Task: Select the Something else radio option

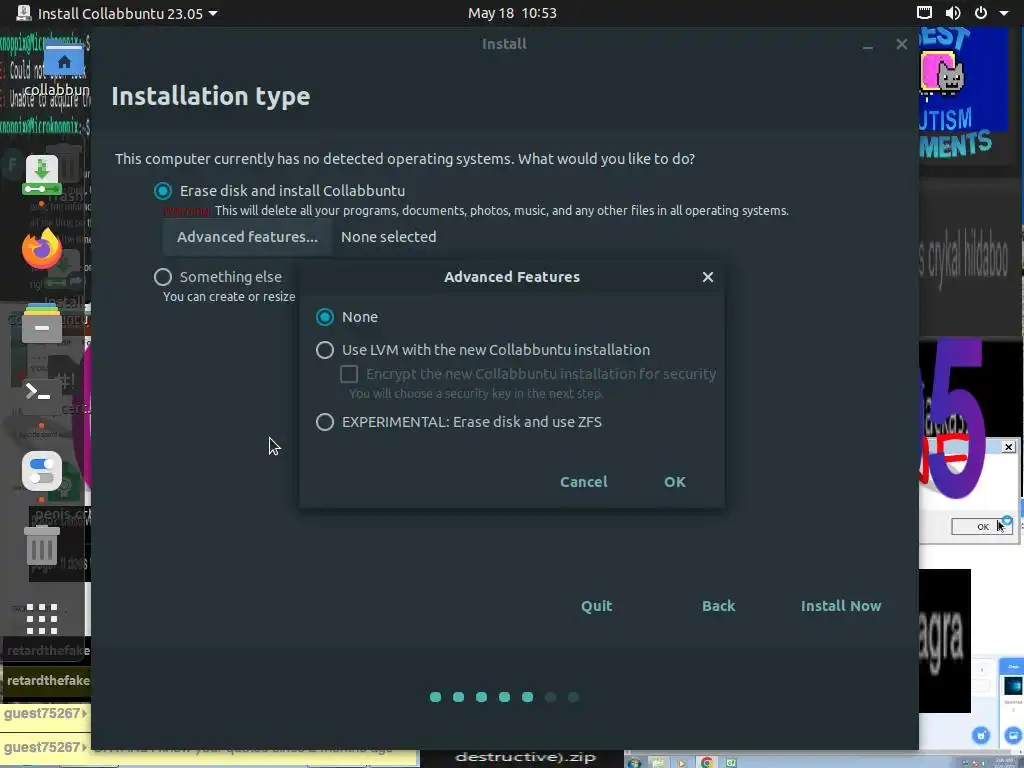Action: [x=163, y=277]
